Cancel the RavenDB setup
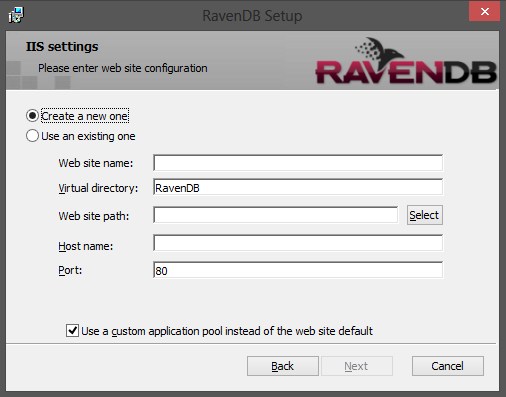Screen dimensions: 506x397 pos(448,366)
